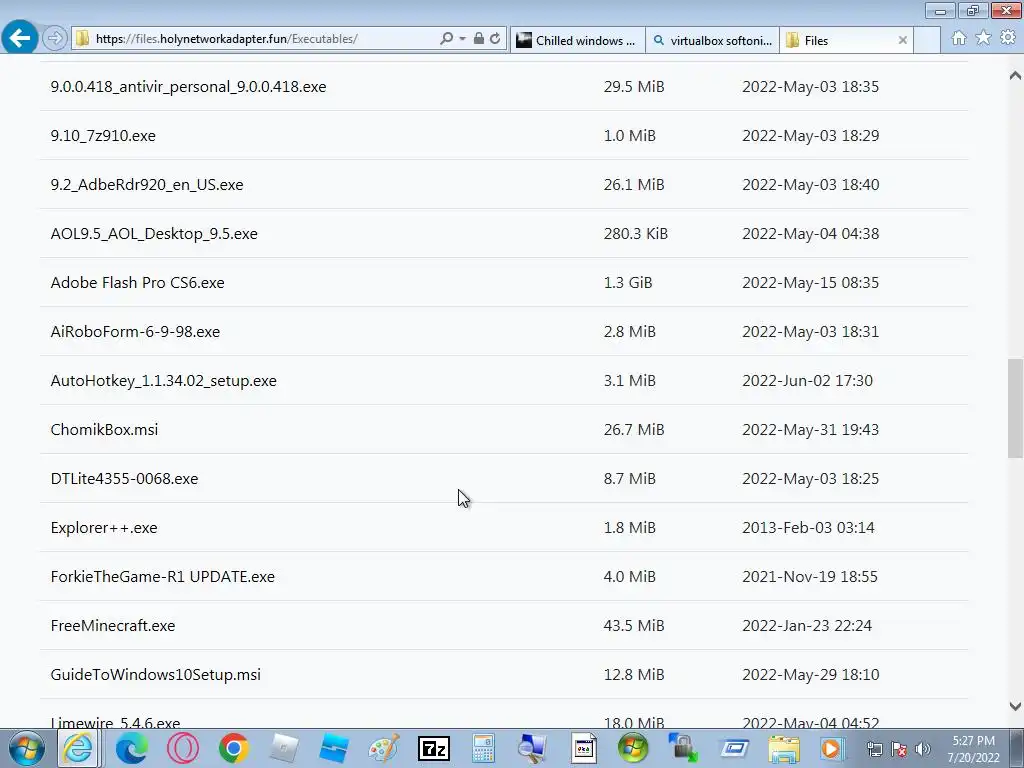This screenshot has width=1024, height=768.
Task: Click the 43.5 MiB size value
Action: pos(633,626)
